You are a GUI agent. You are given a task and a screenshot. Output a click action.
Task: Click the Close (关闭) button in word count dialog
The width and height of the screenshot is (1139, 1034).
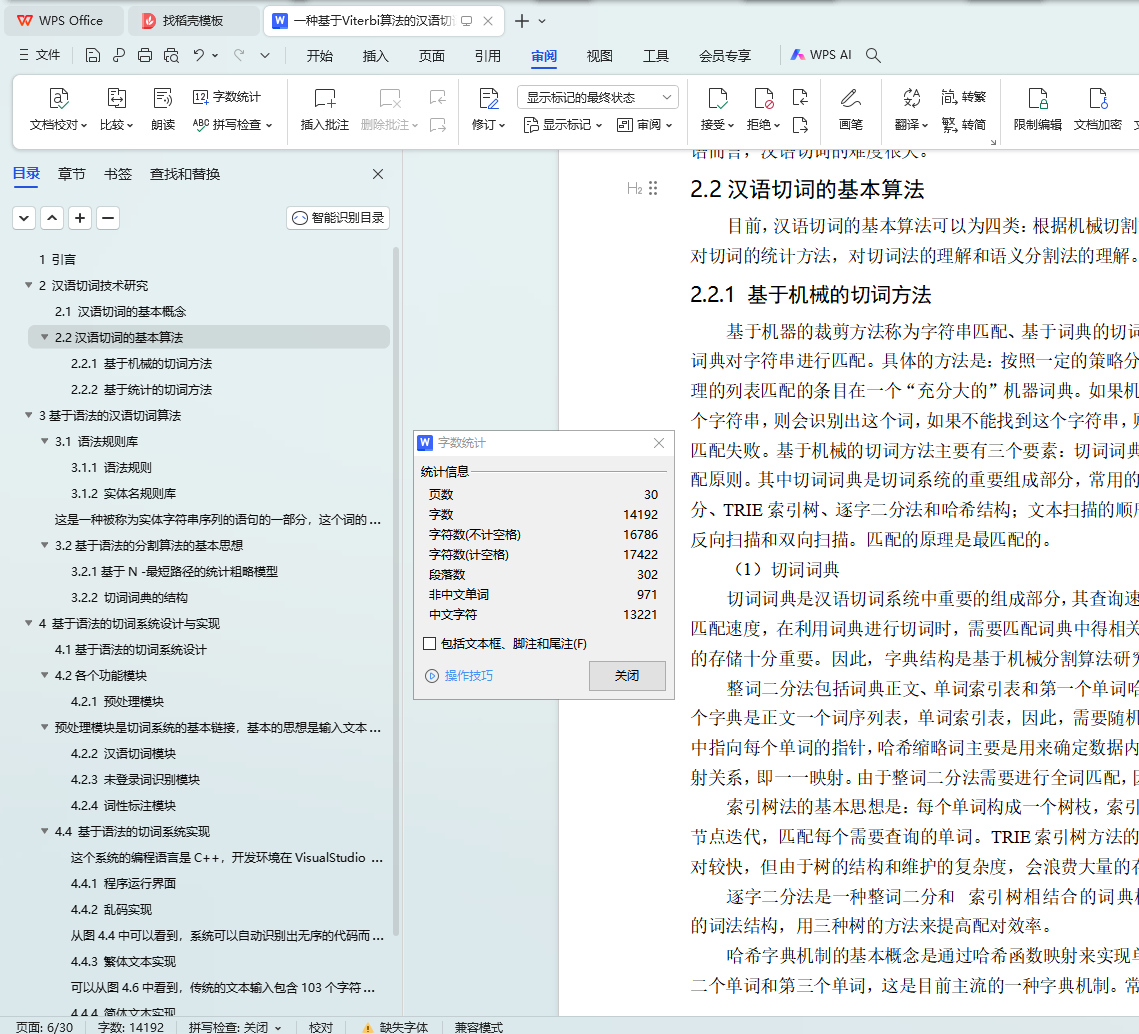627,676
